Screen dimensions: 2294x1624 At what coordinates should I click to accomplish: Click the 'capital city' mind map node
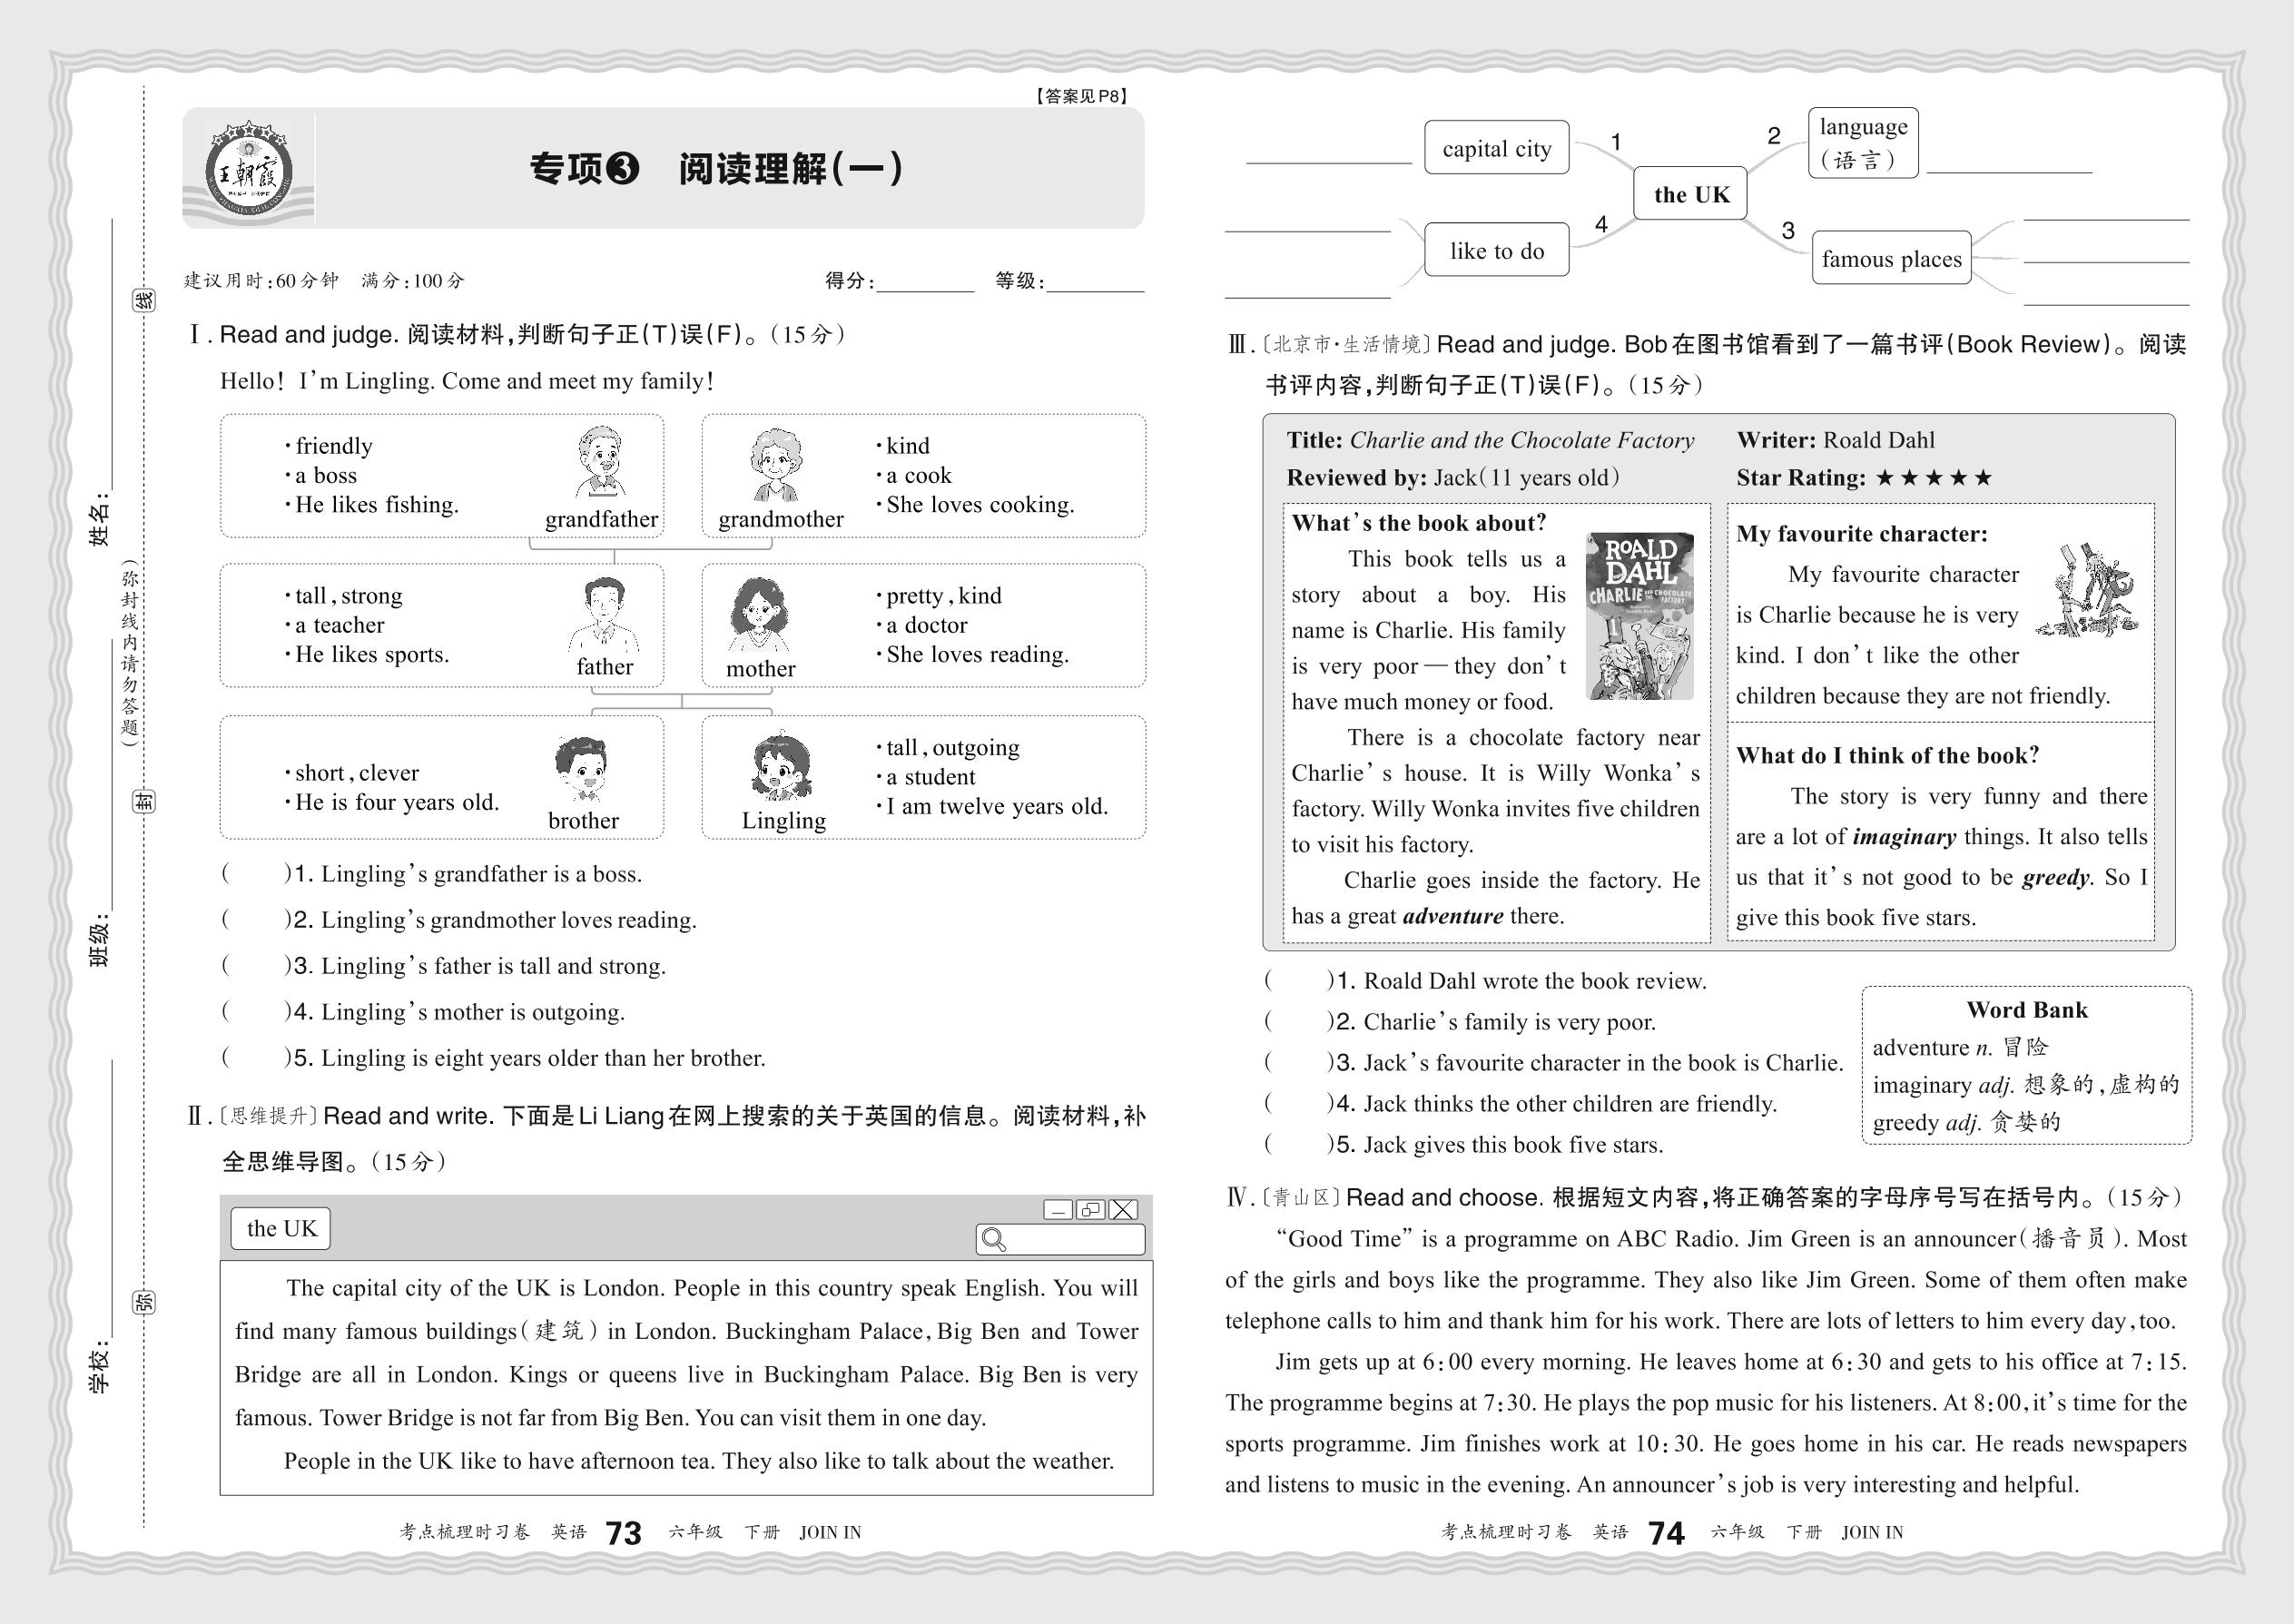click(1496, 149)
